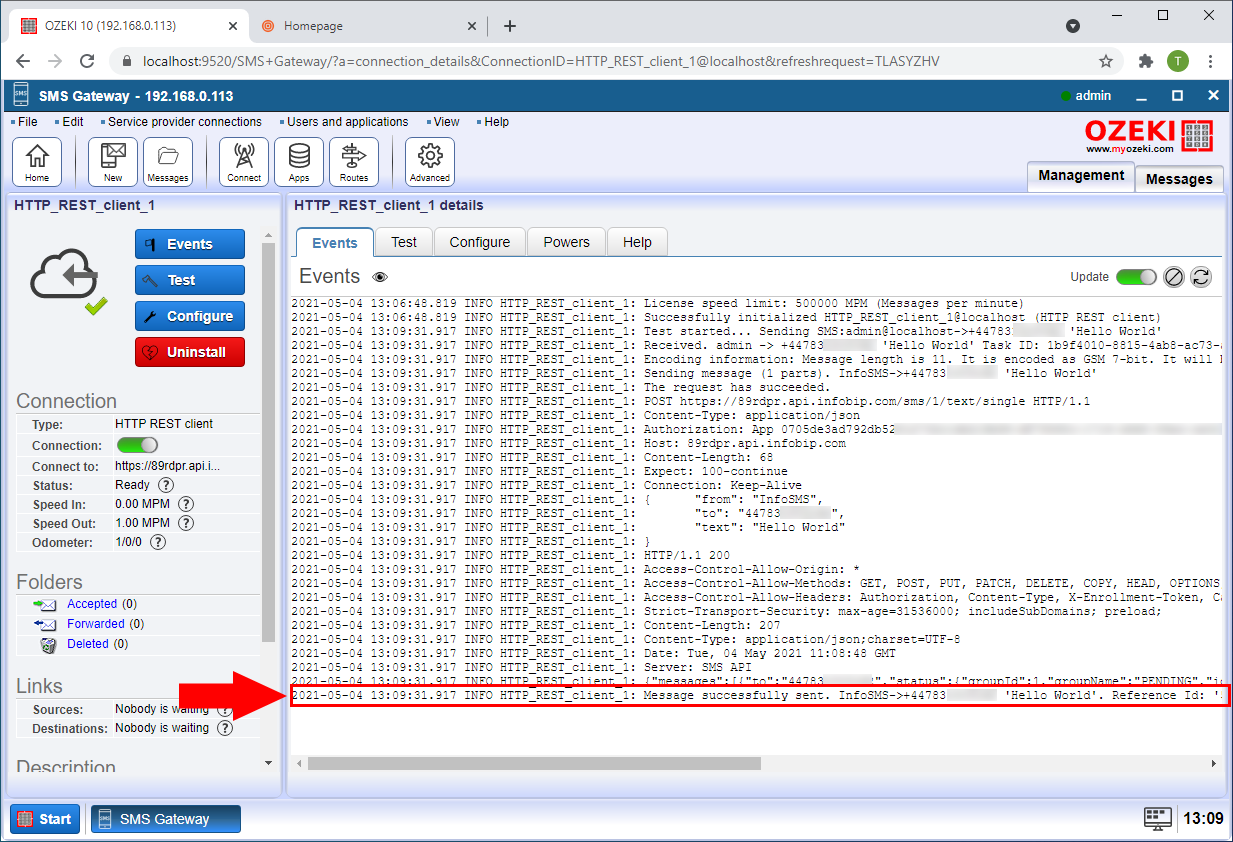Image resolution: width=1233 pixels, height=842 pixels.
Task: Click SMS Gateway taskbar item
Action: coord(166,819)
